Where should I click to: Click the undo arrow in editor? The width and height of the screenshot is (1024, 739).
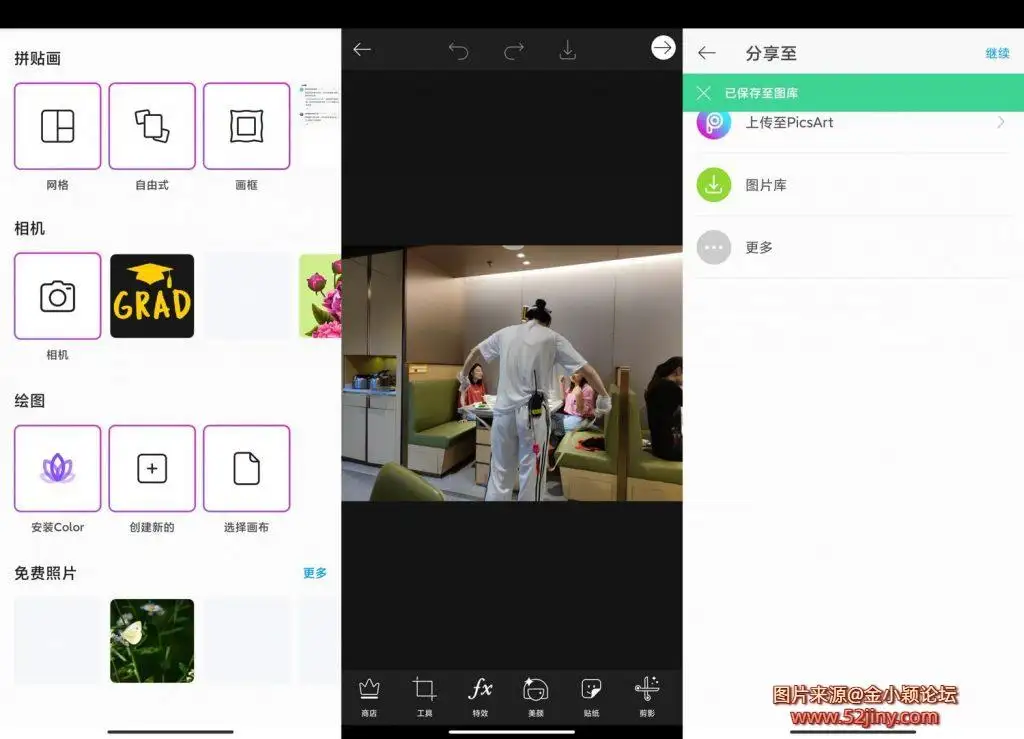coord(458,51)
